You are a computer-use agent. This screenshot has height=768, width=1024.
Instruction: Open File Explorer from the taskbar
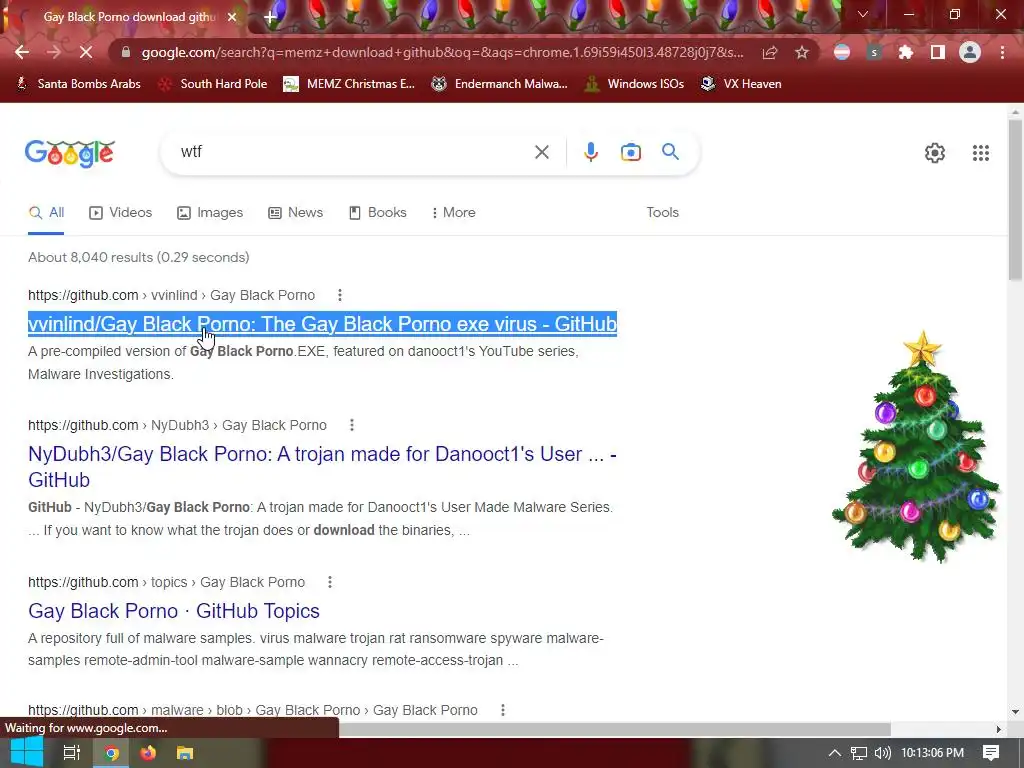(185, 753)
